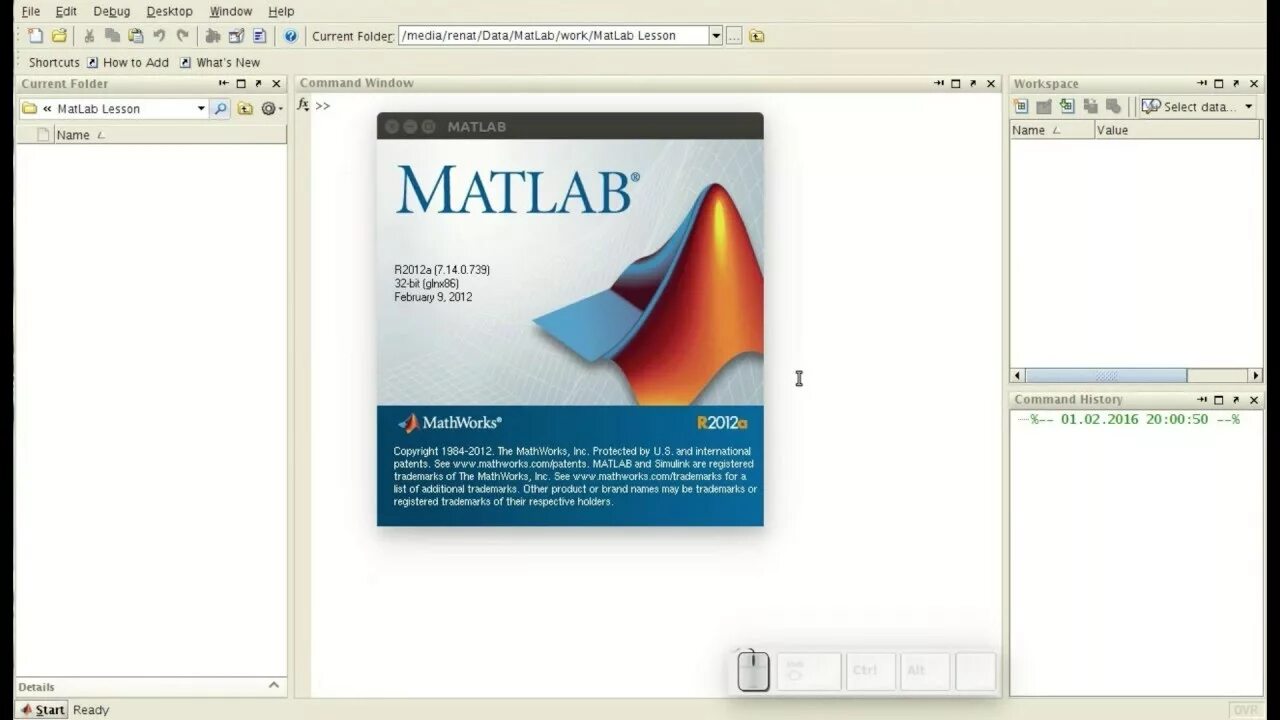Expand the MatLab Lesson folder path dropdown

201,108
